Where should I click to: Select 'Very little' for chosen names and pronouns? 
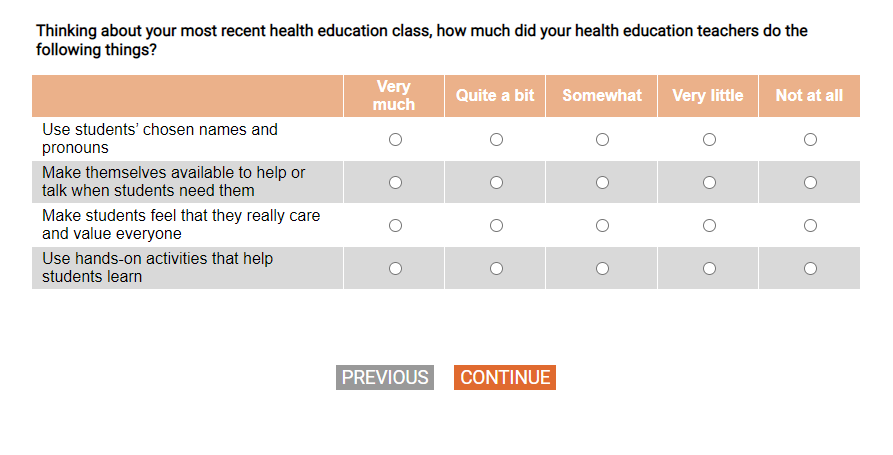tap(709, 140)
